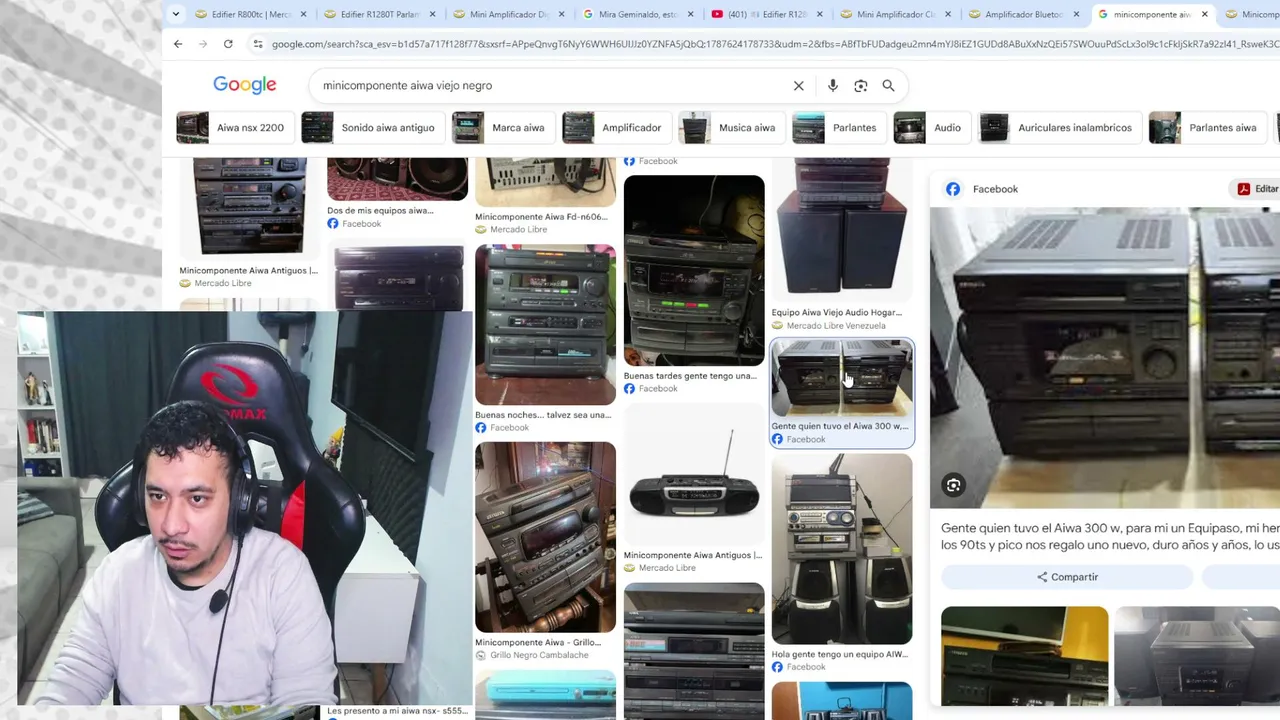Select the 'Gente quien tuvo el Aiwa 300 w' thumbnail
Screen dimensions: 1280x720
[x=842, y=378]
